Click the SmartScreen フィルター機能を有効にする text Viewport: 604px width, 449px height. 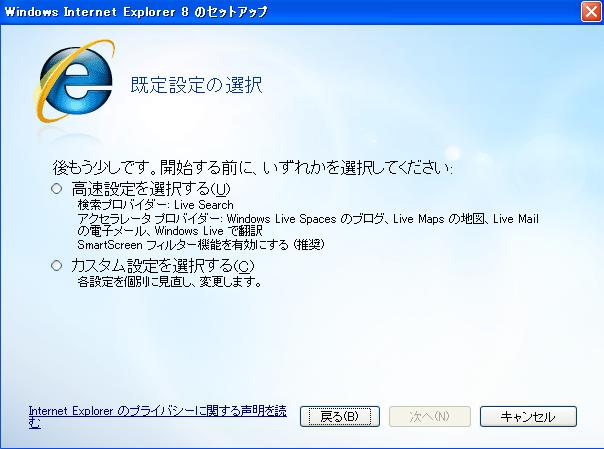(x=201, y=245)
